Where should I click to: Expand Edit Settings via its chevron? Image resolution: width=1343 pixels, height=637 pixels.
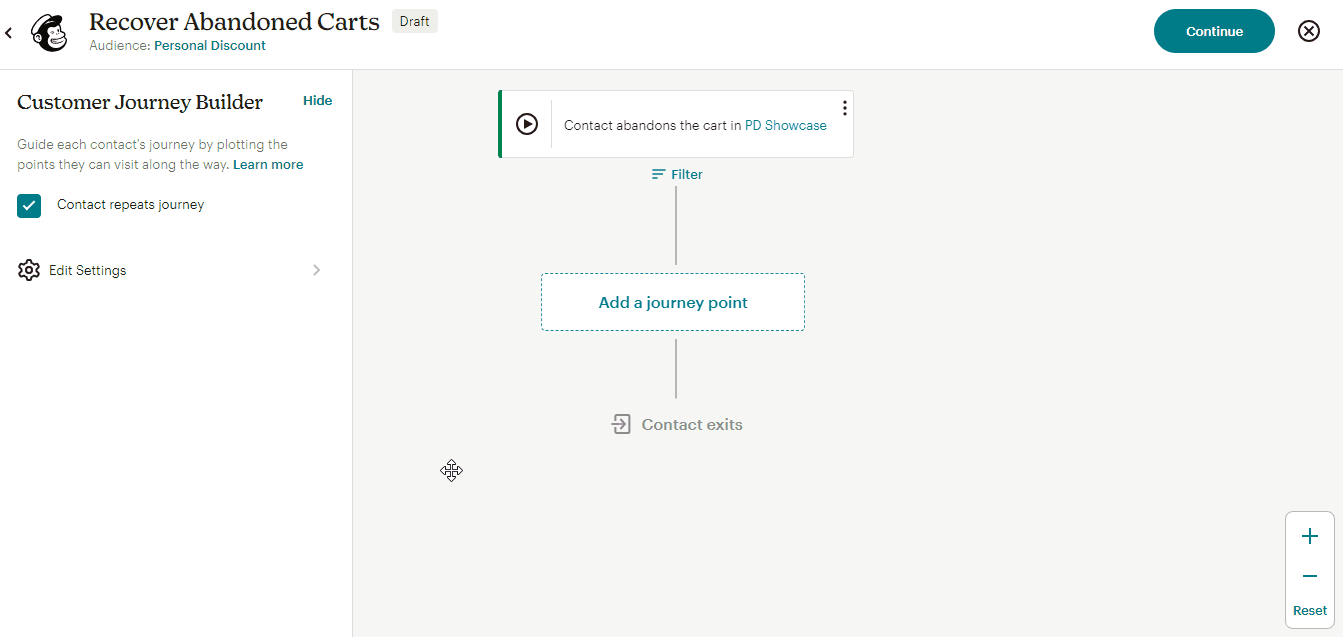[x=316, y=270]
